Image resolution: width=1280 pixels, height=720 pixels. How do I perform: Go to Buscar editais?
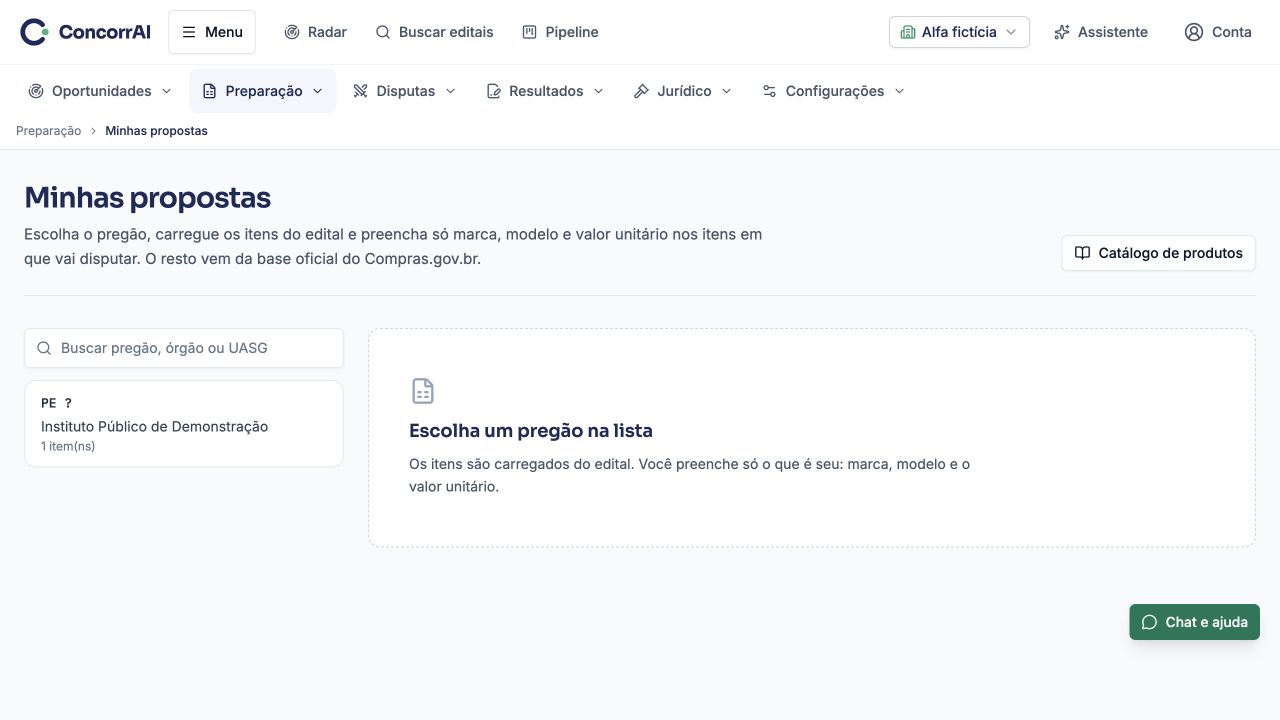434,32
